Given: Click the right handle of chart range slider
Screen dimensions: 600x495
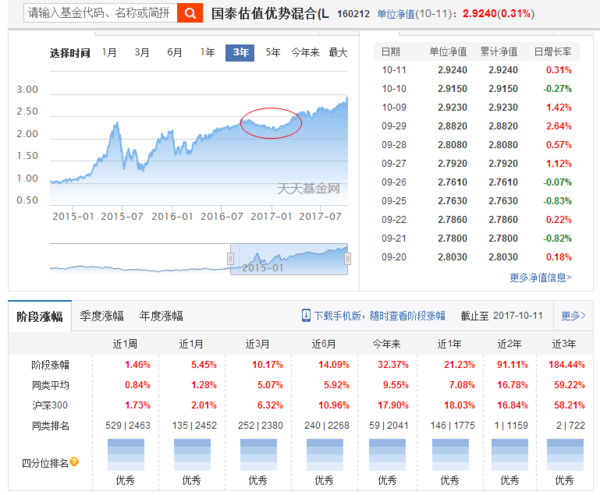Looking at the screenshot, I should [347, 259].
